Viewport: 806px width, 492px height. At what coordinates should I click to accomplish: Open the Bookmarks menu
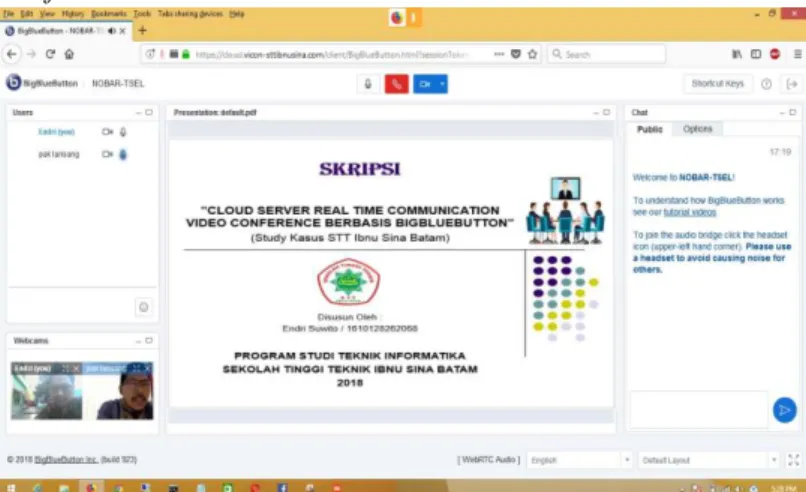(108, 14)
